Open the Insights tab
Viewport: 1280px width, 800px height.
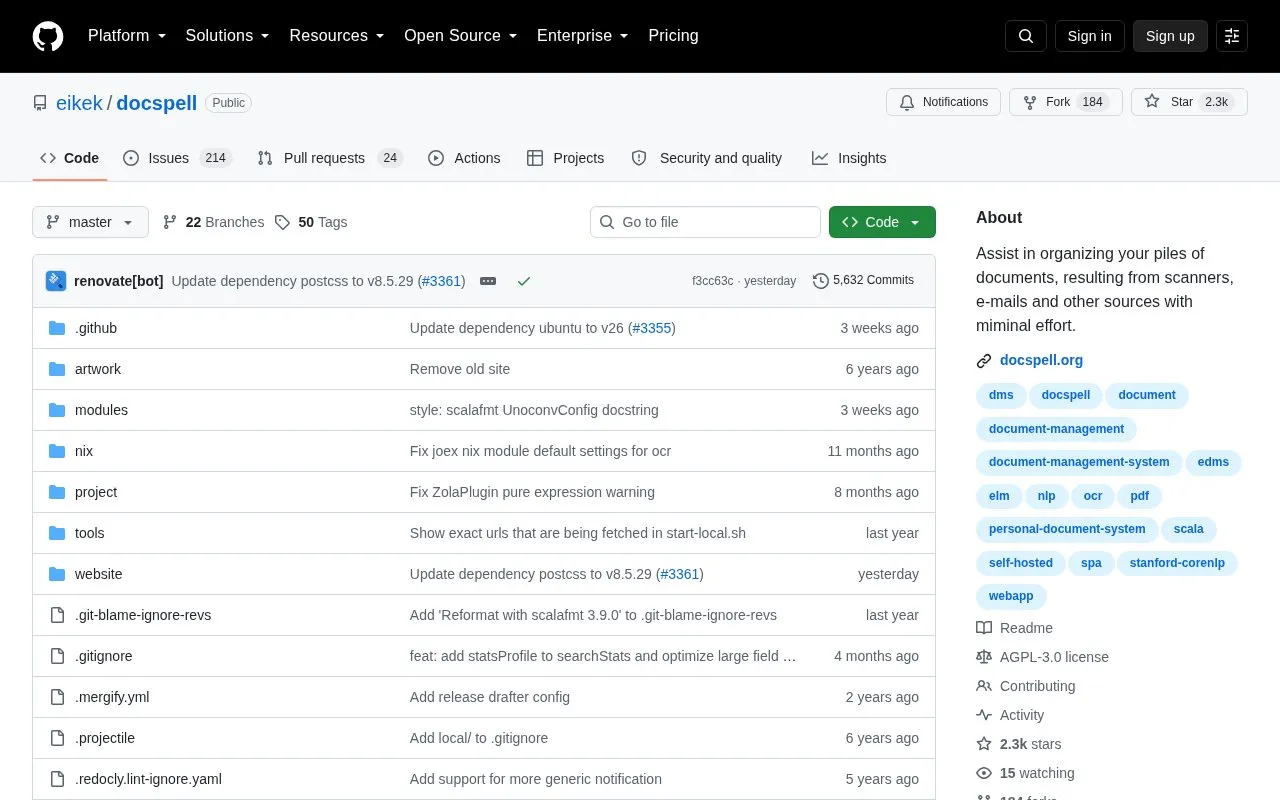pyautogui.click(x=849, y=158)
